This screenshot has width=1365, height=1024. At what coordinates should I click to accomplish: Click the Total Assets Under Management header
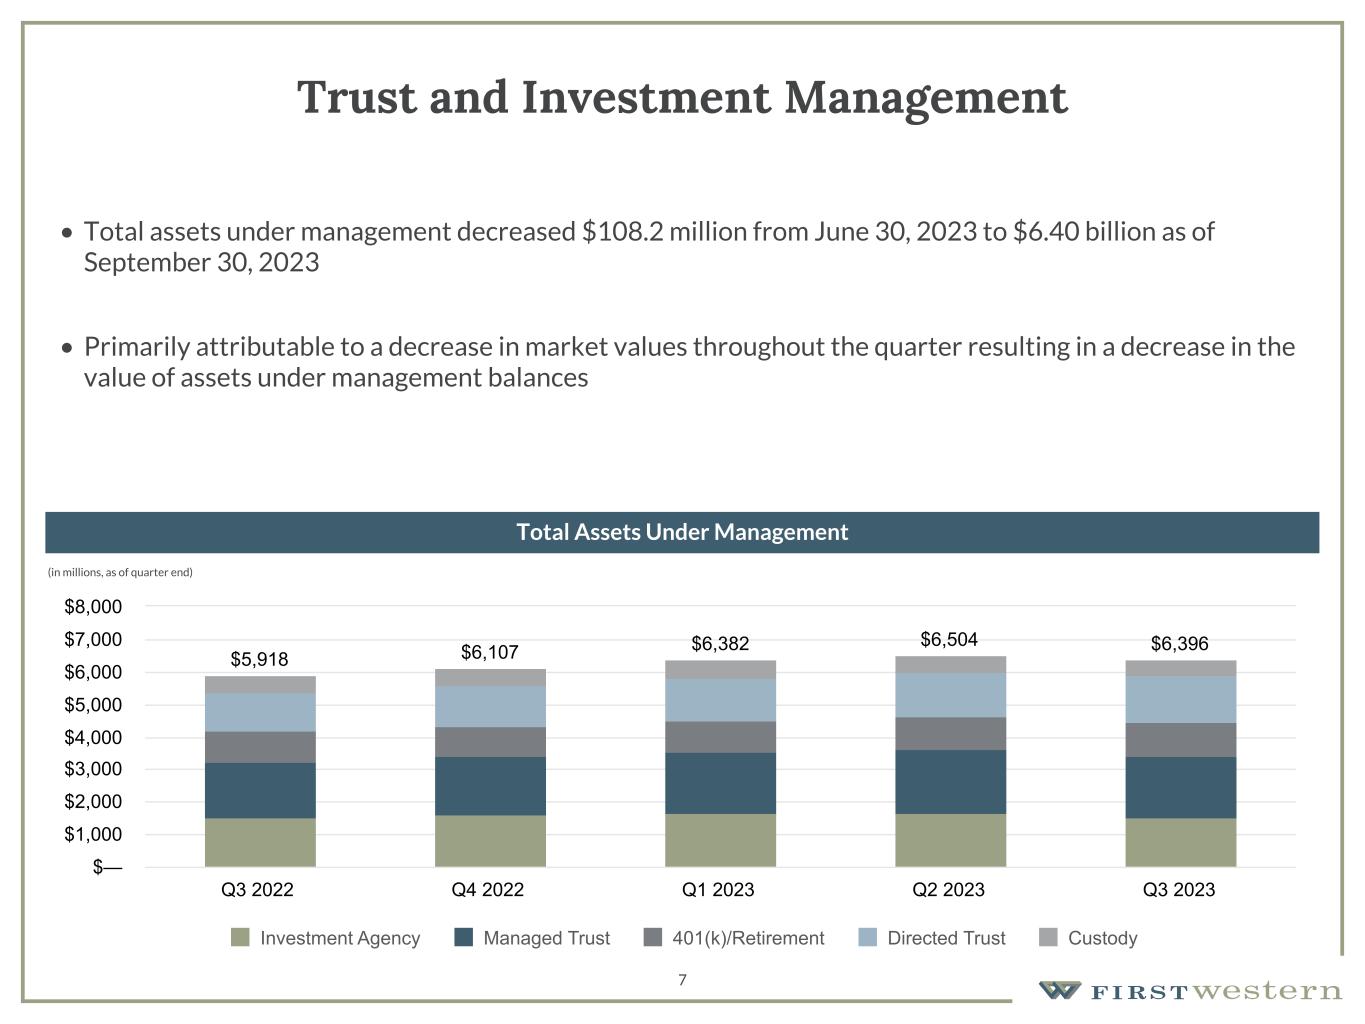682,532
